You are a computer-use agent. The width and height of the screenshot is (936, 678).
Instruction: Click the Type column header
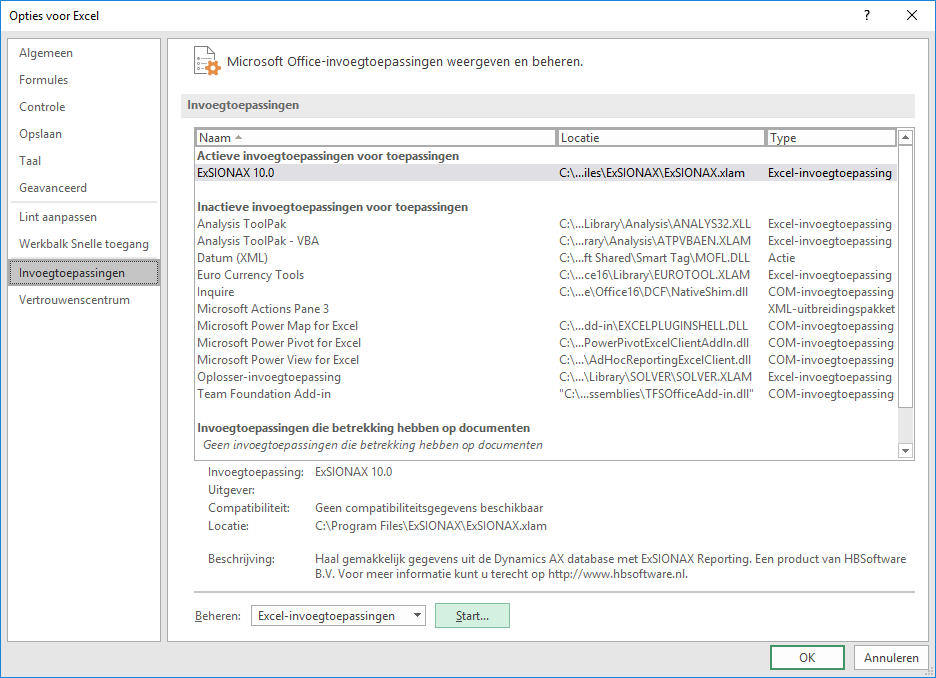(831, 138)
